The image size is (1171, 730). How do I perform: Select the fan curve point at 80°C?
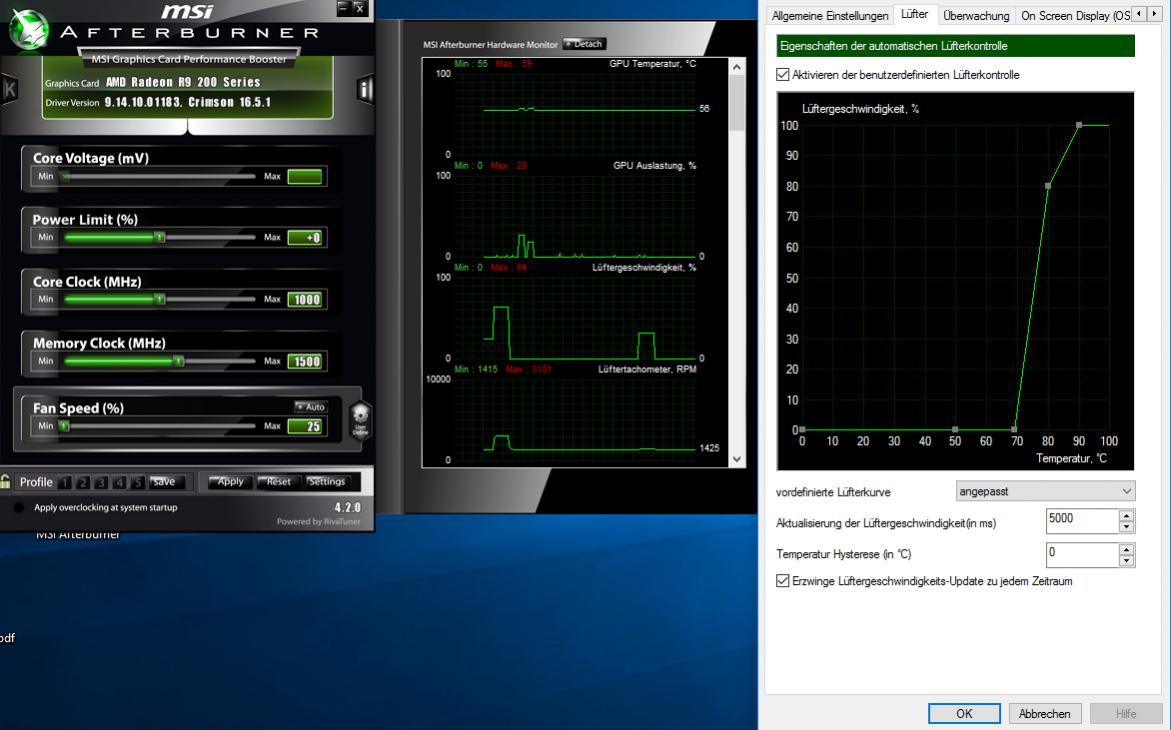coord(1049,185)
